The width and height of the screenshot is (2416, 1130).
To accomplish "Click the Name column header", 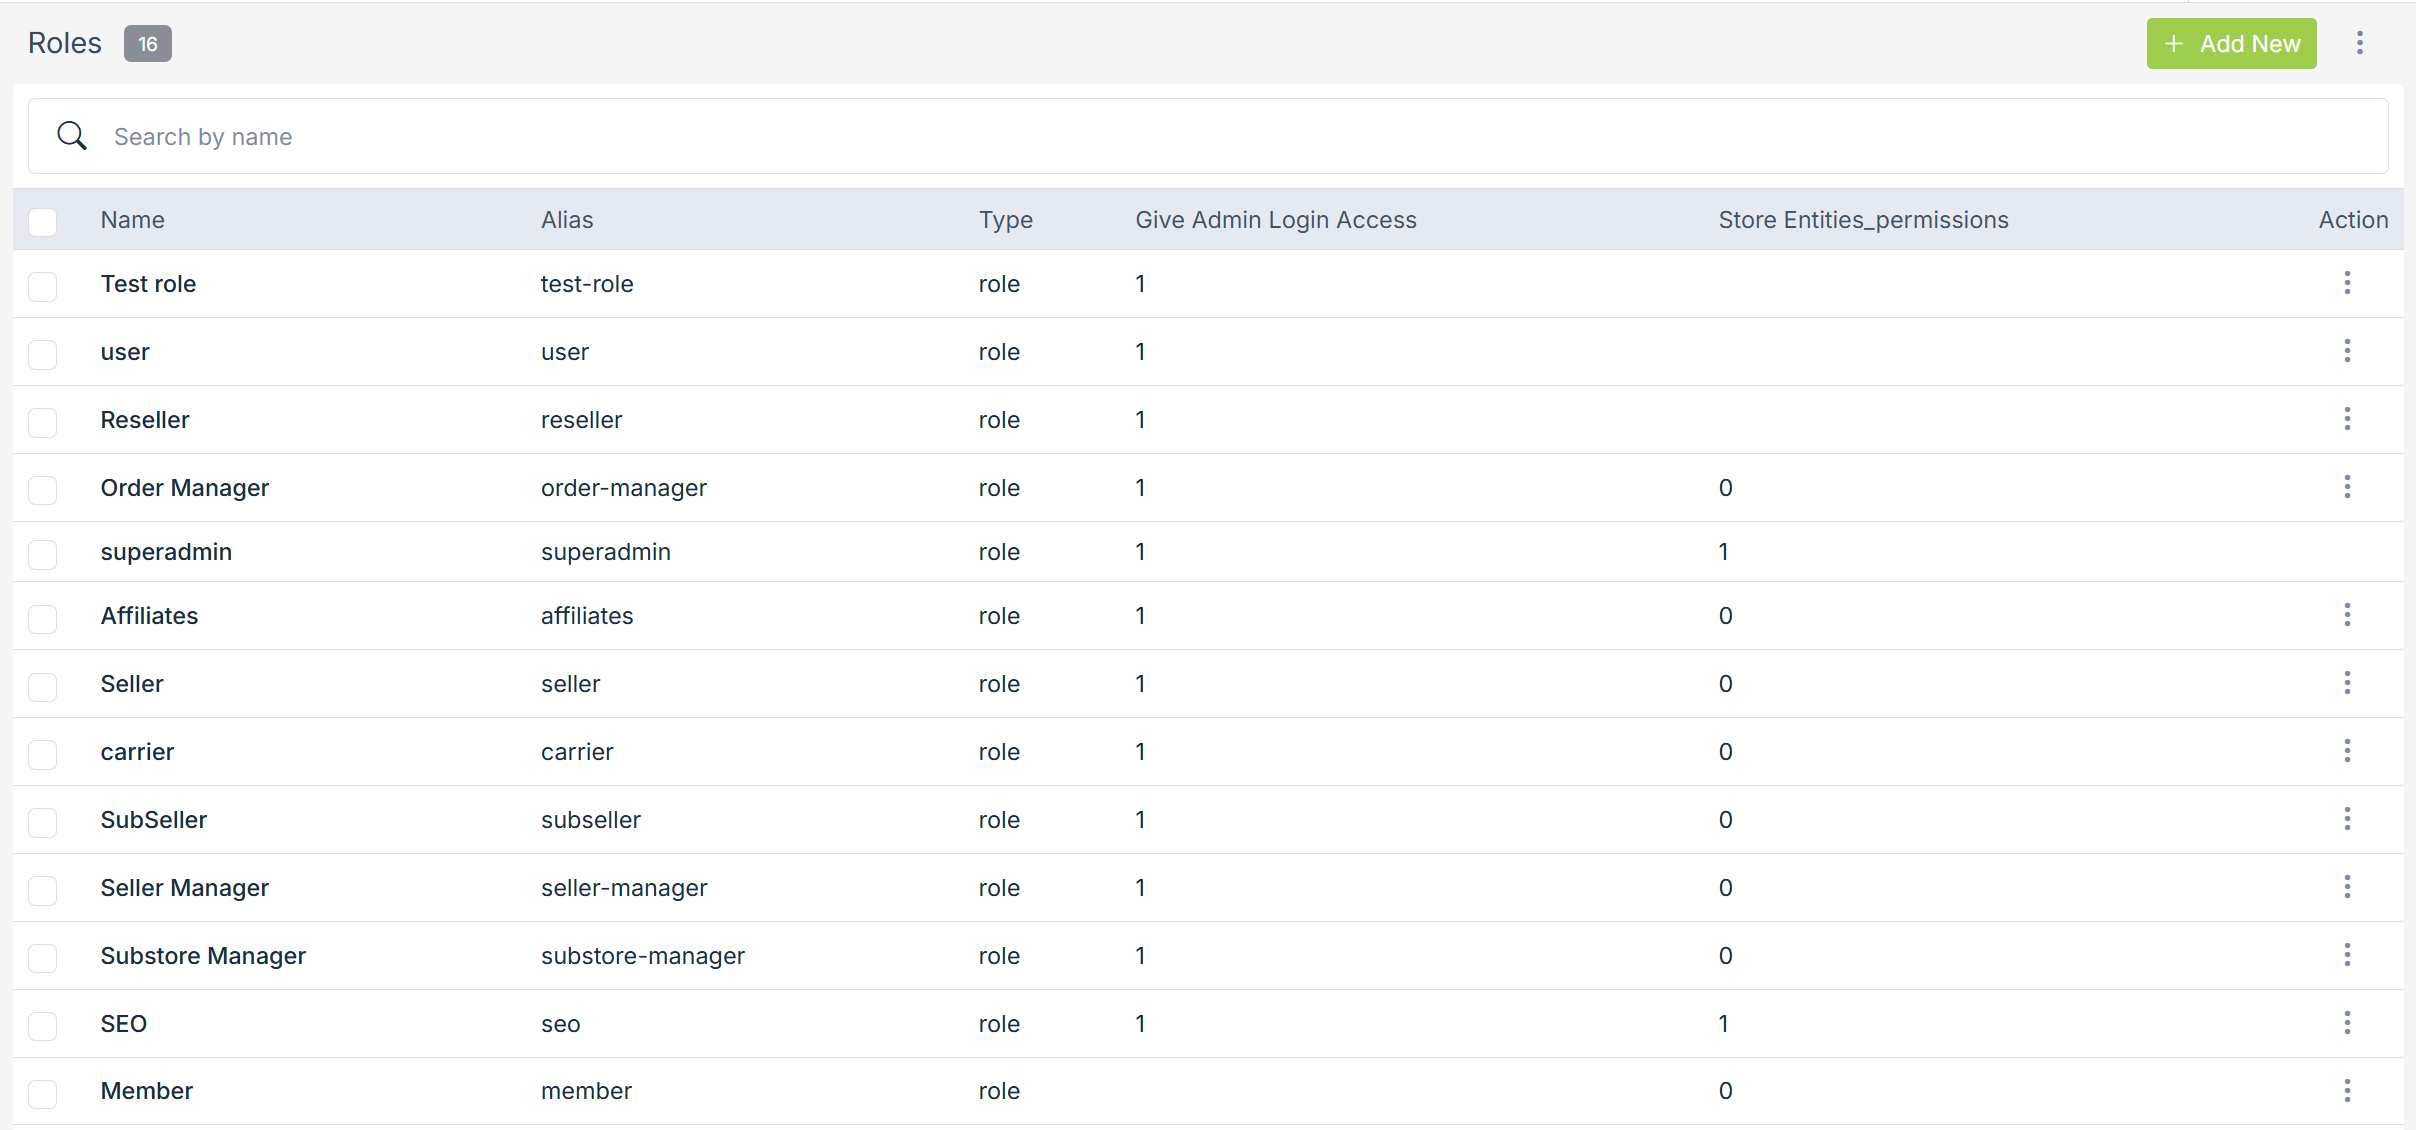I will tap(132, 220).
